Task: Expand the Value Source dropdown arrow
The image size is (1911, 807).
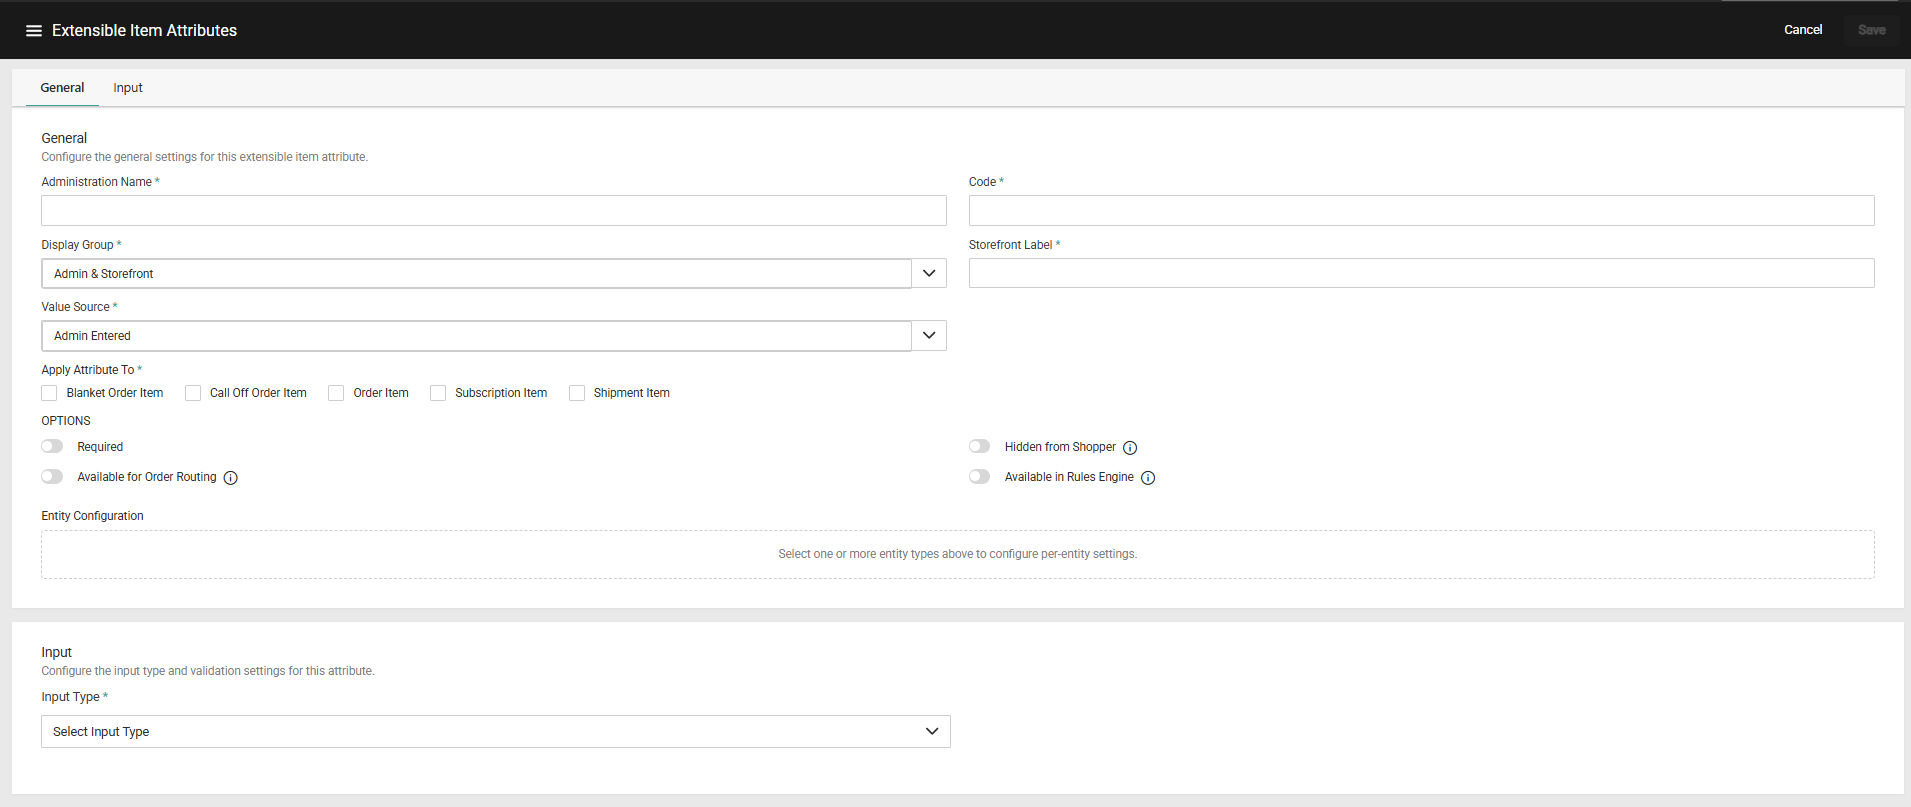Action: pos(929,335)
